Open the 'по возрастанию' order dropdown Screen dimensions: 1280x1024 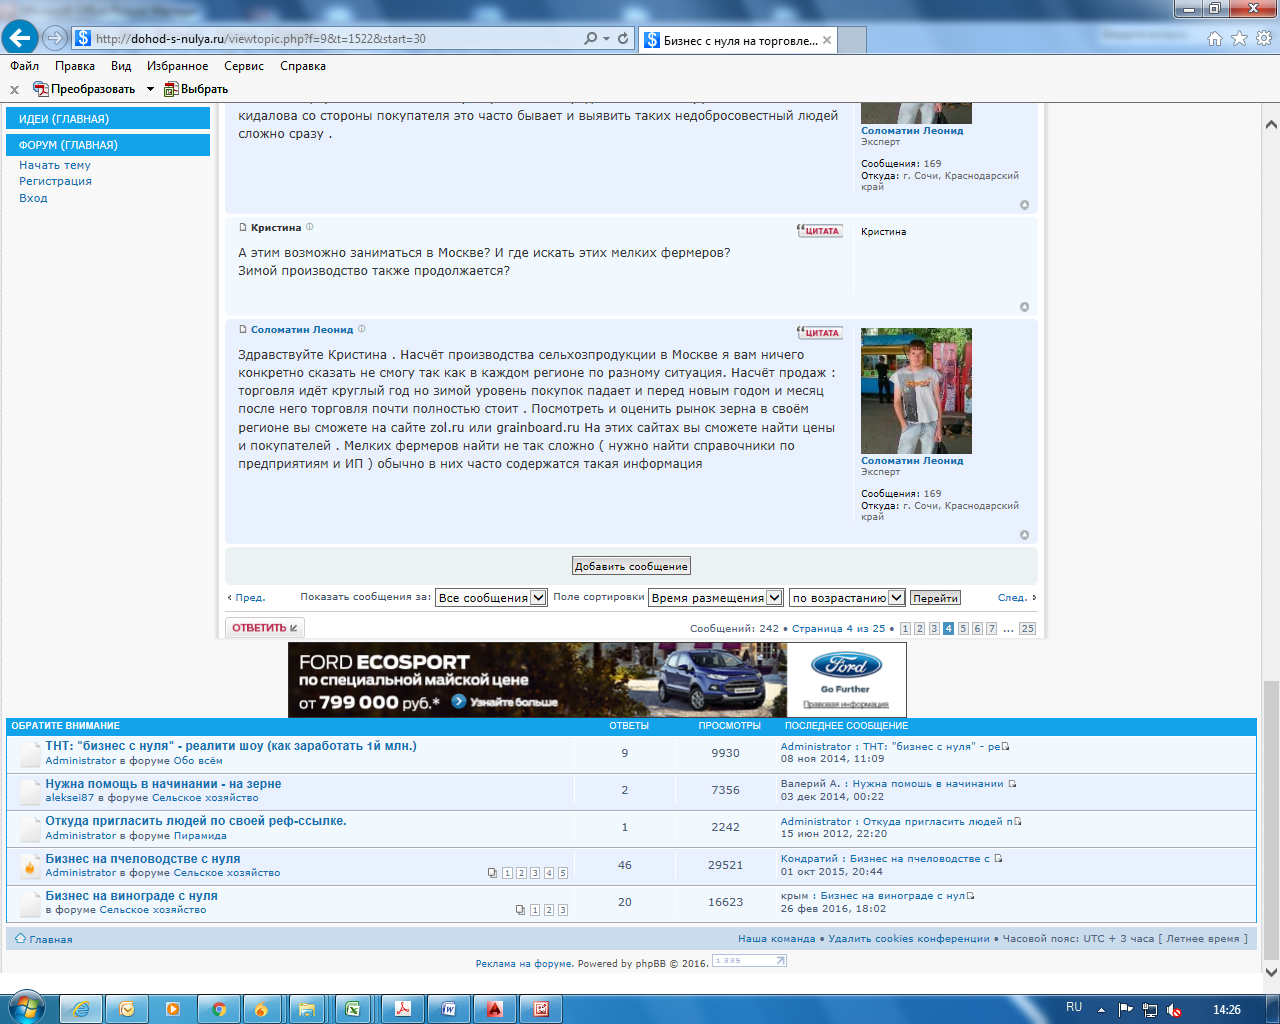coord(847,598)
